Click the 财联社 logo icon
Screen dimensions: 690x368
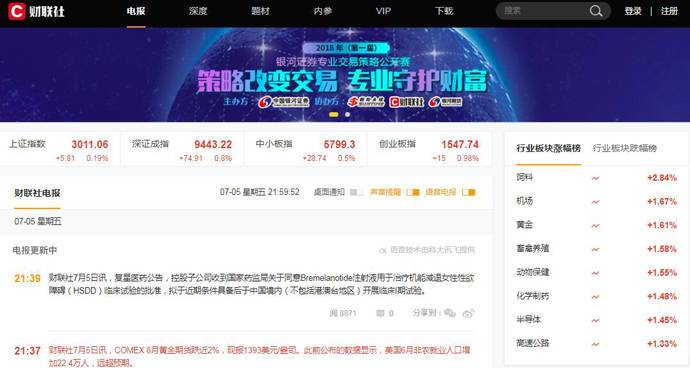[17, 11]
